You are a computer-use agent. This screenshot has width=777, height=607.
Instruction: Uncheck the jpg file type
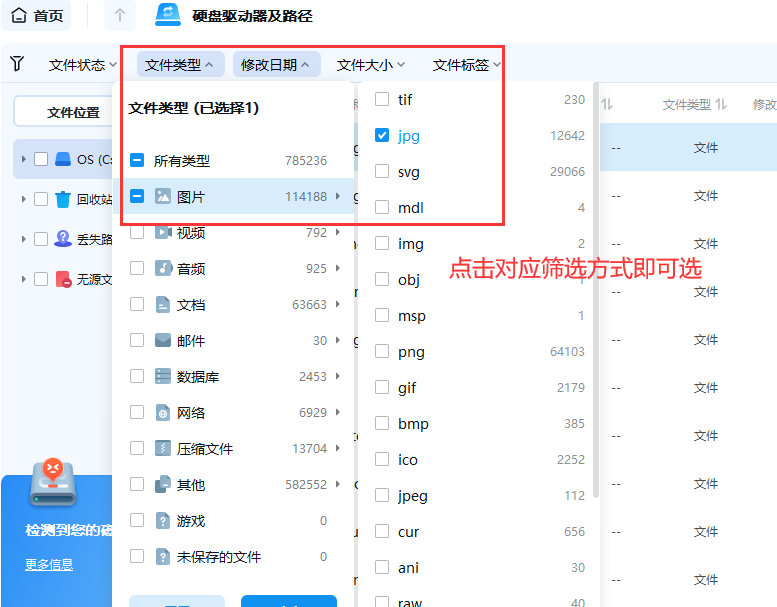(382, 135)
